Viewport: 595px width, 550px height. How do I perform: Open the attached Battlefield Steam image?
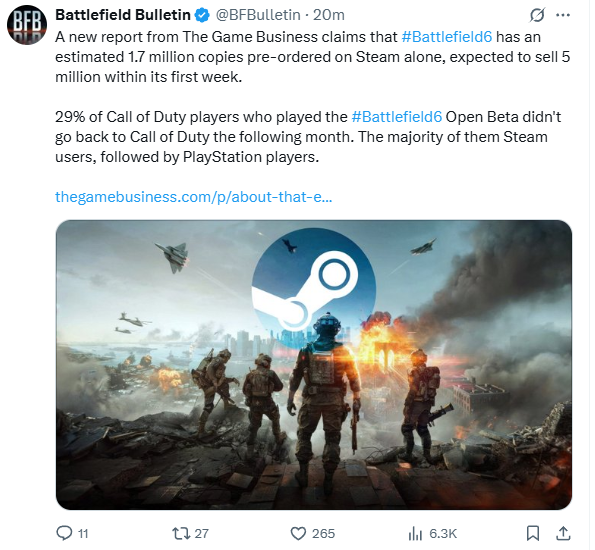click(x=314, y=365)
